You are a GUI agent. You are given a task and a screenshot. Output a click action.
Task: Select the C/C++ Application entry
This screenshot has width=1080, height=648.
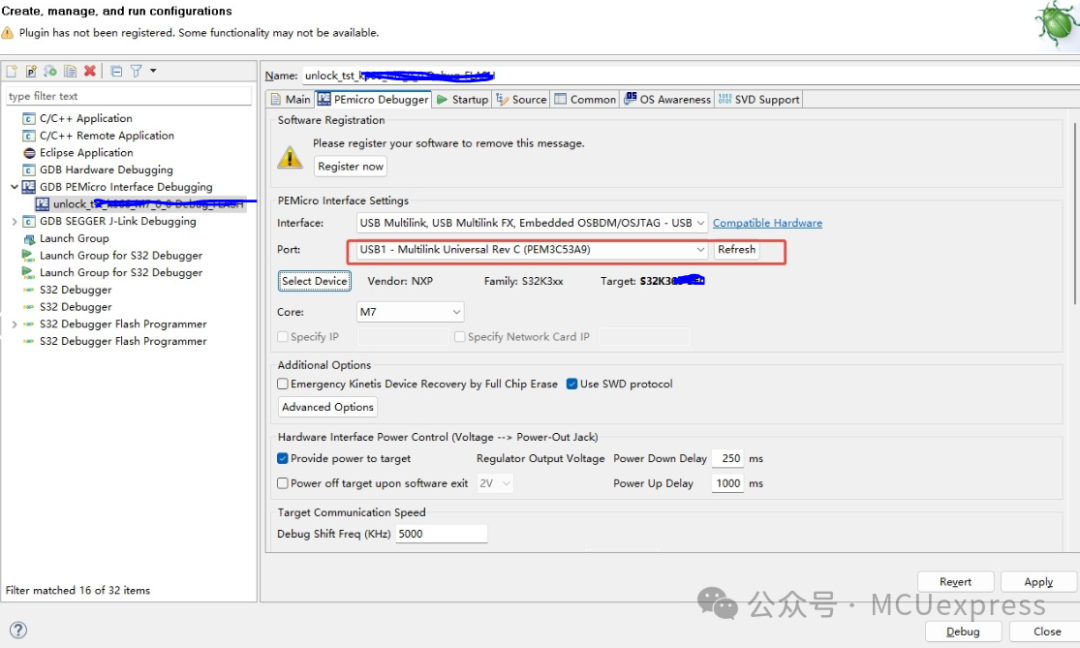coord(86,118)
